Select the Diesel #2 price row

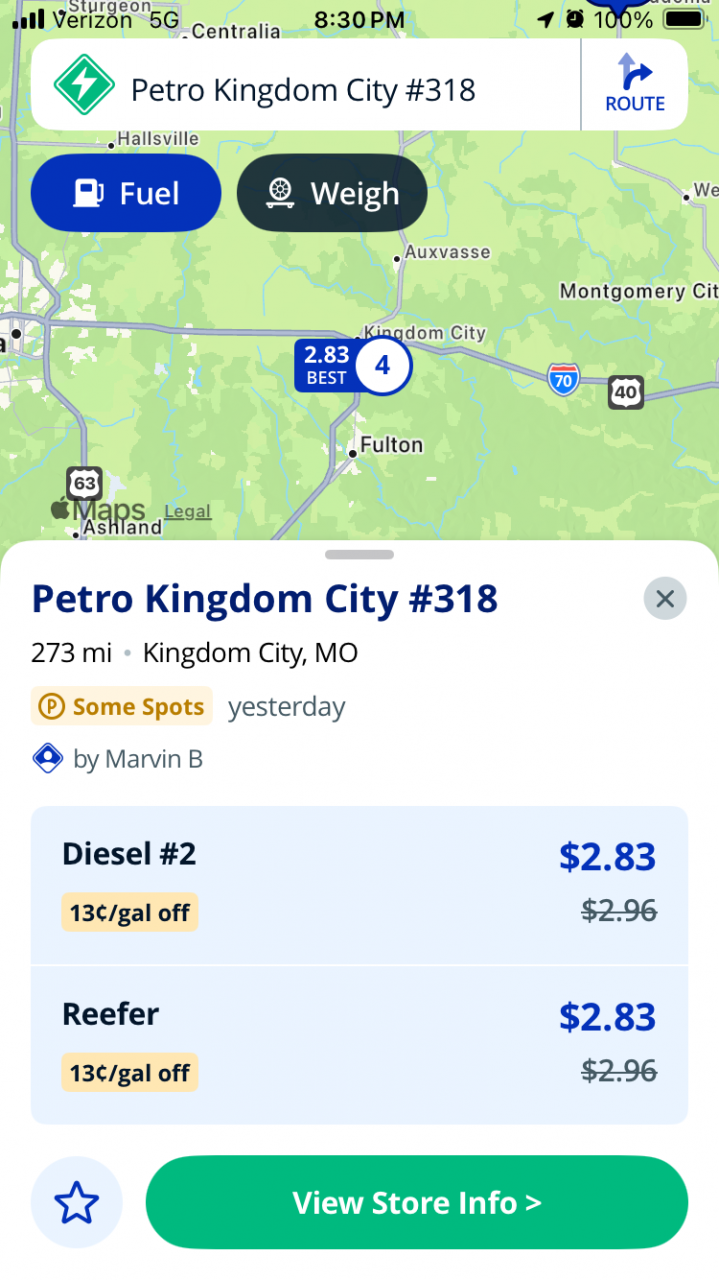click(359, 884)
